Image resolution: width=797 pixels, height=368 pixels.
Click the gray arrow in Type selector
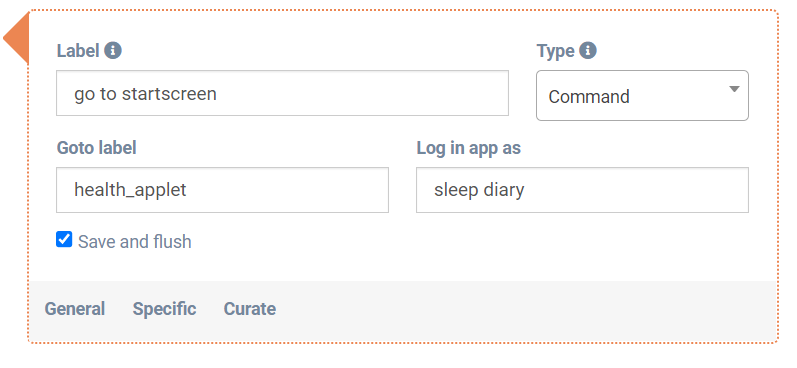[x=733, y=89]
